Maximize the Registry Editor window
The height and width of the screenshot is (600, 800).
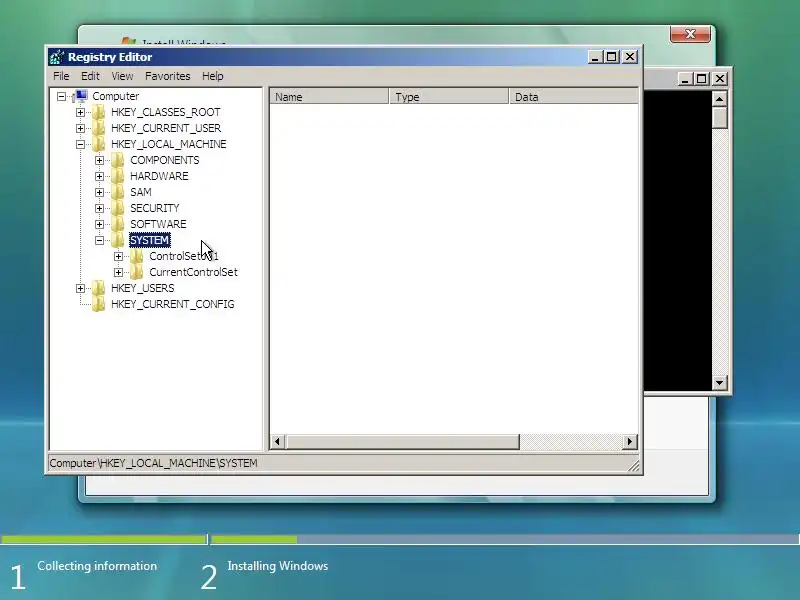click(612, 57)
